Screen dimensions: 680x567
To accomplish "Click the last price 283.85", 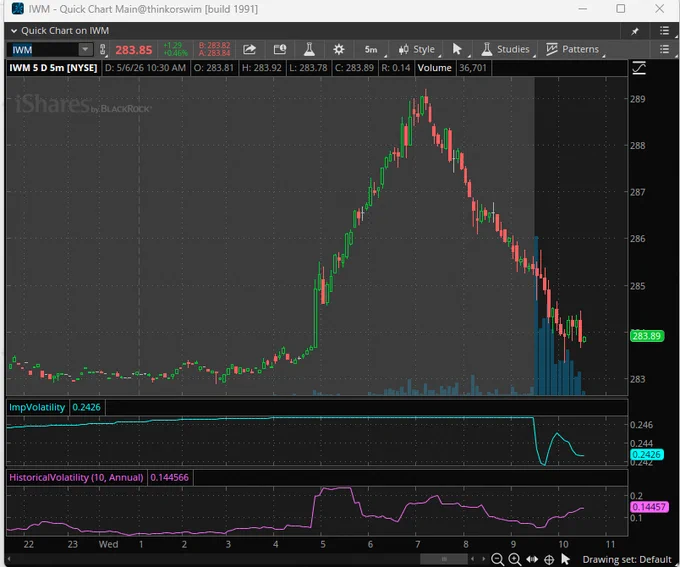I will point(134,50).
